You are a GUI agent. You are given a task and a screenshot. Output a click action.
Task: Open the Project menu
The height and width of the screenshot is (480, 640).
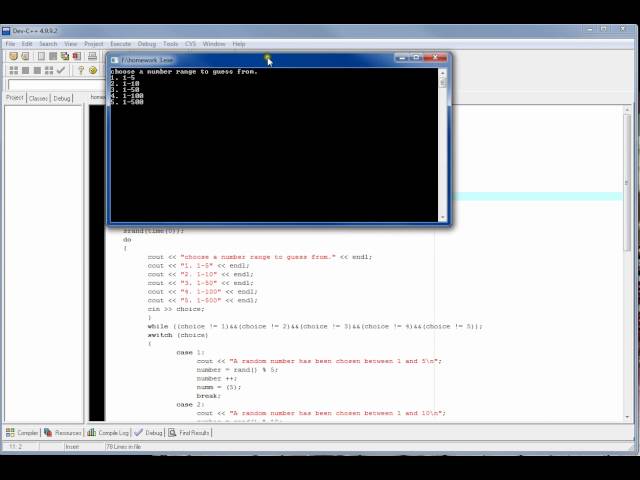coord(93,44)
